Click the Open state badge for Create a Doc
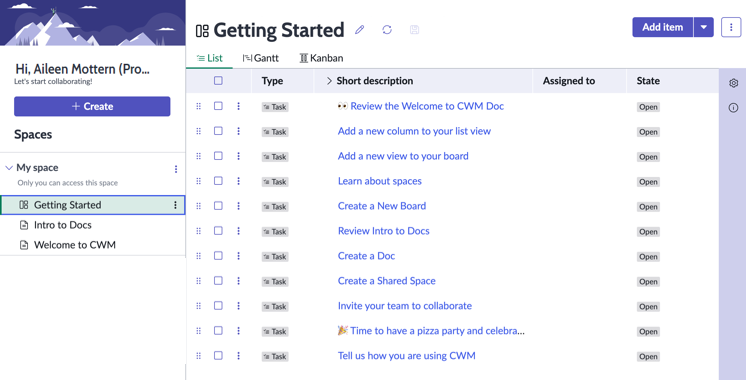Screen dimensions: 746x380 click(648, 257)
